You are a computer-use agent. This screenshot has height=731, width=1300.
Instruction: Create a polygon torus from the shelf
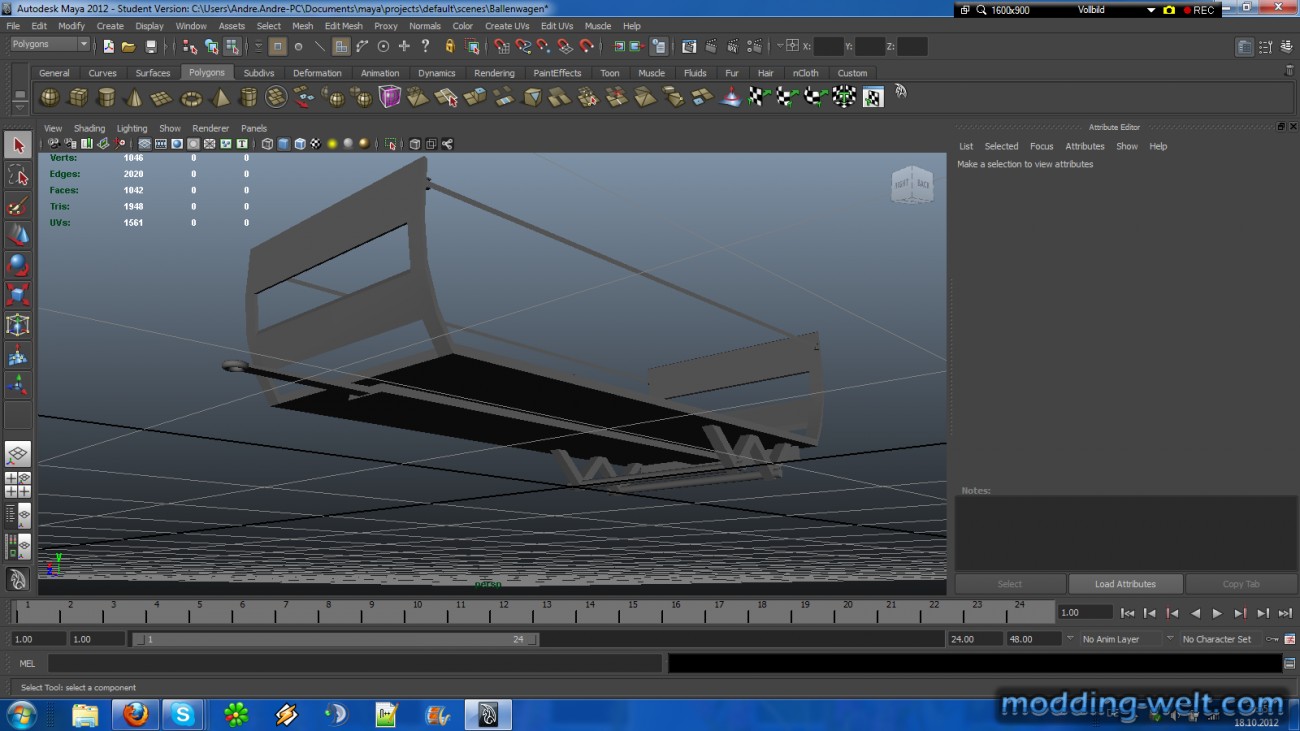tap(191, 97)
